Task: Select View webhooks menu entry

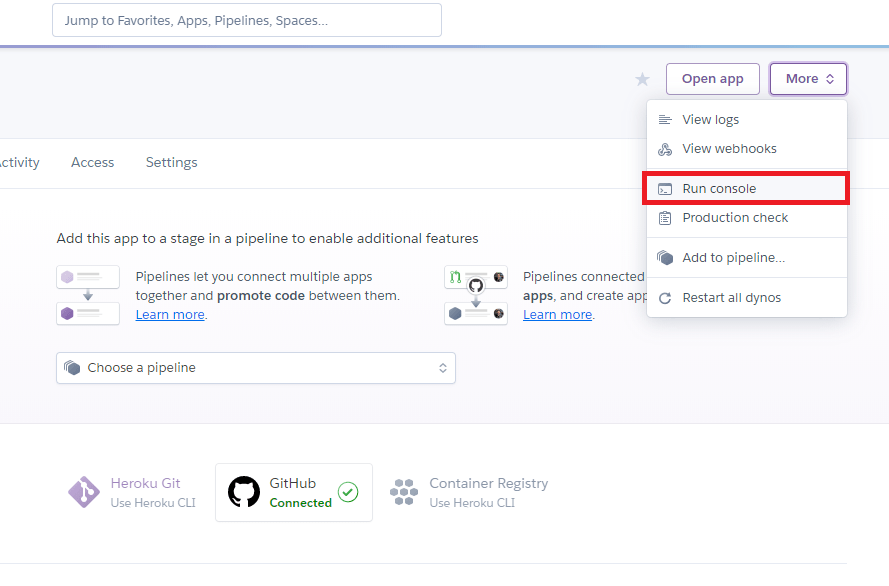Action: [729, 149]
